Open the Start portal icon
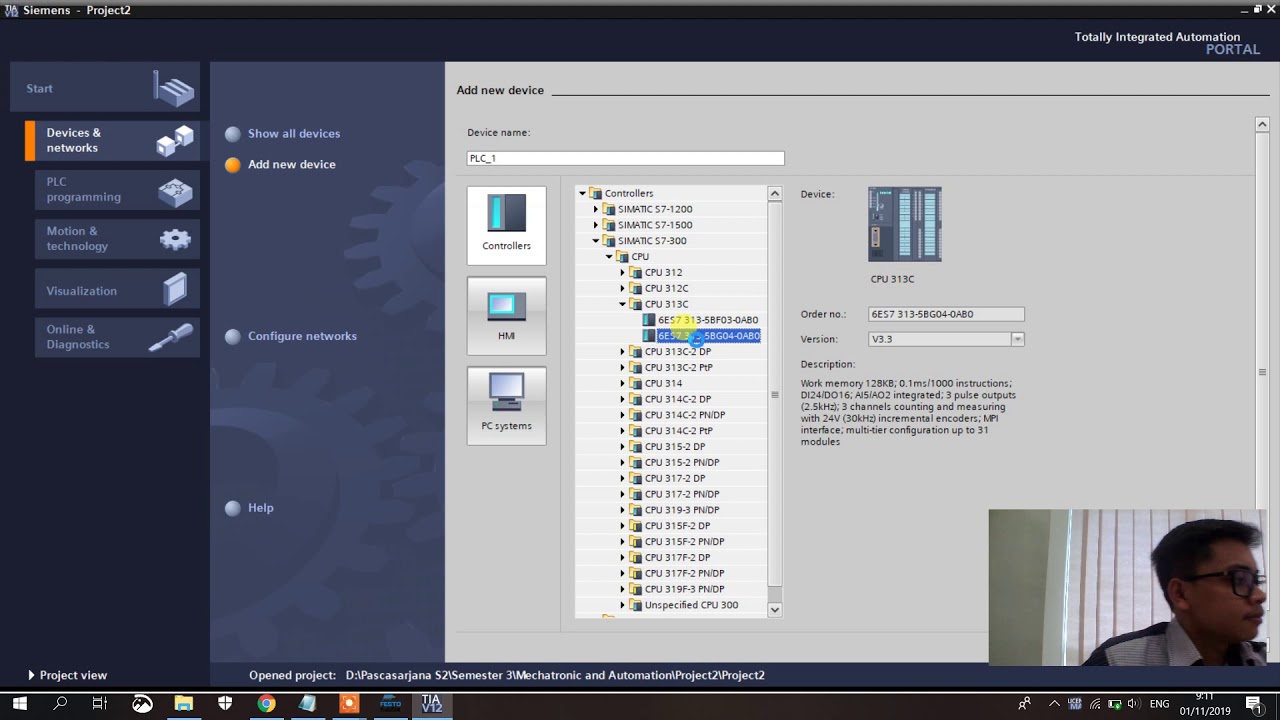 175,89
